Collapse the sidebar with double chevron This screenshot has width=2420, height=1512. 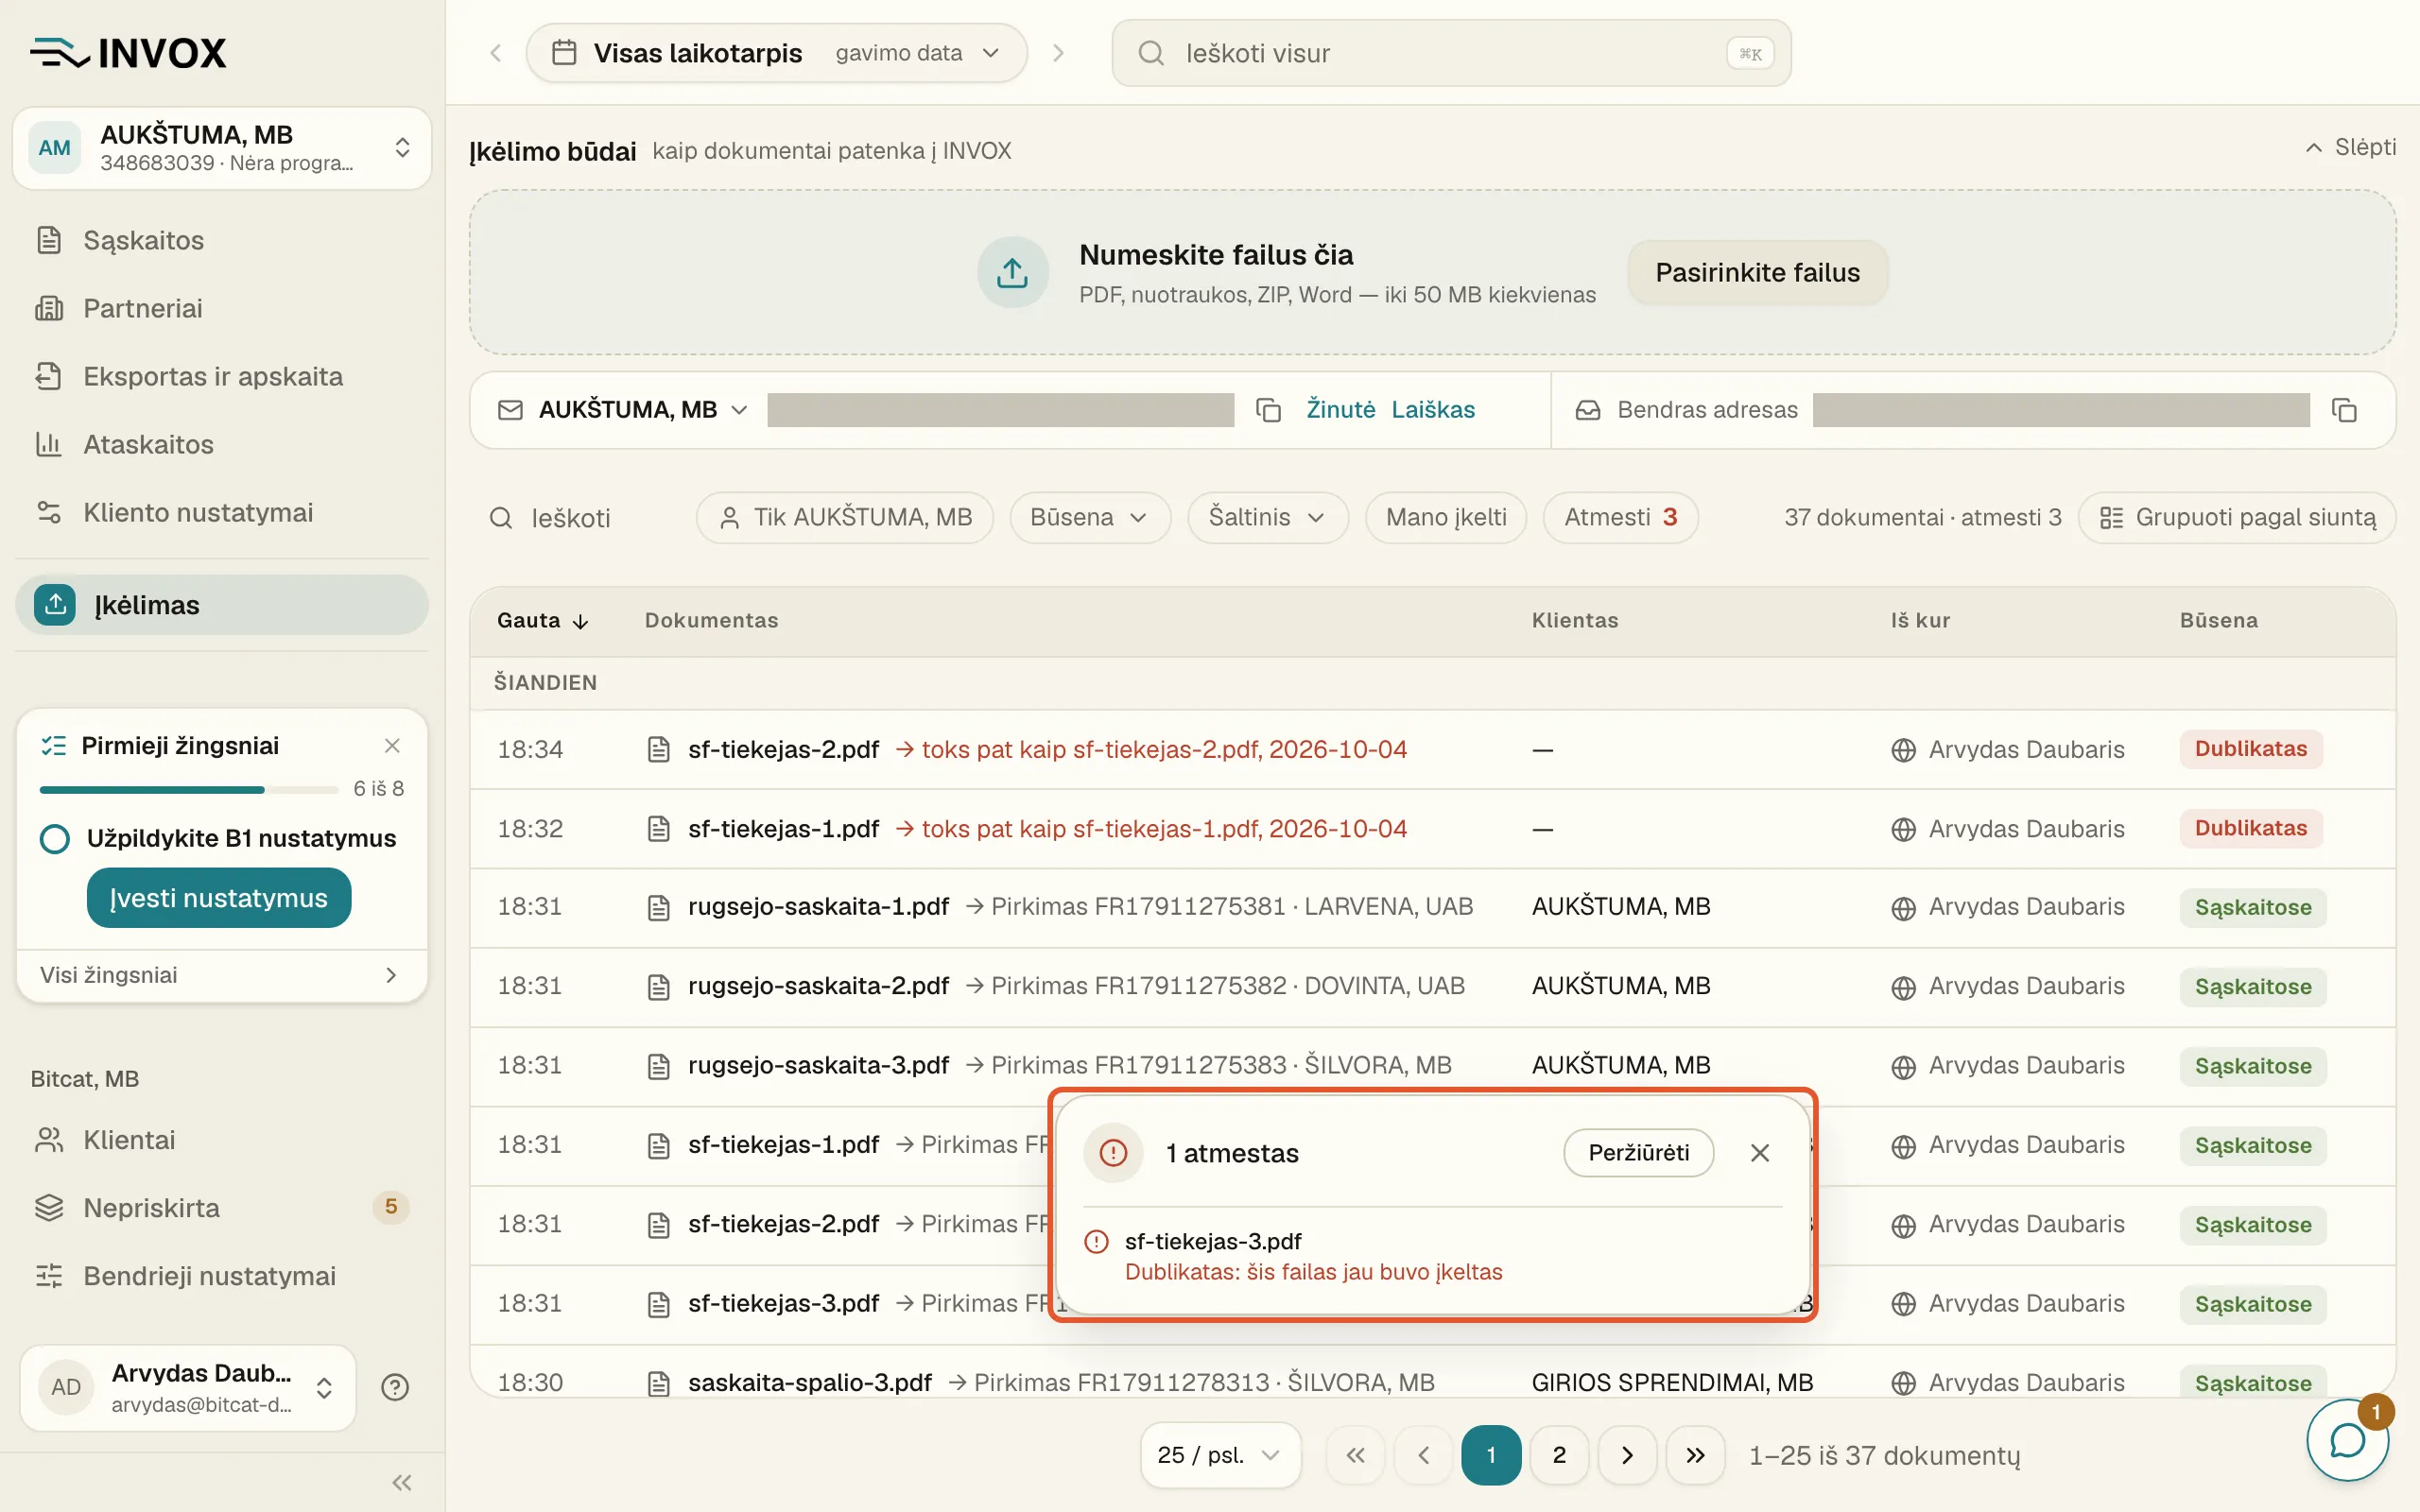[x=402, y=1482]
